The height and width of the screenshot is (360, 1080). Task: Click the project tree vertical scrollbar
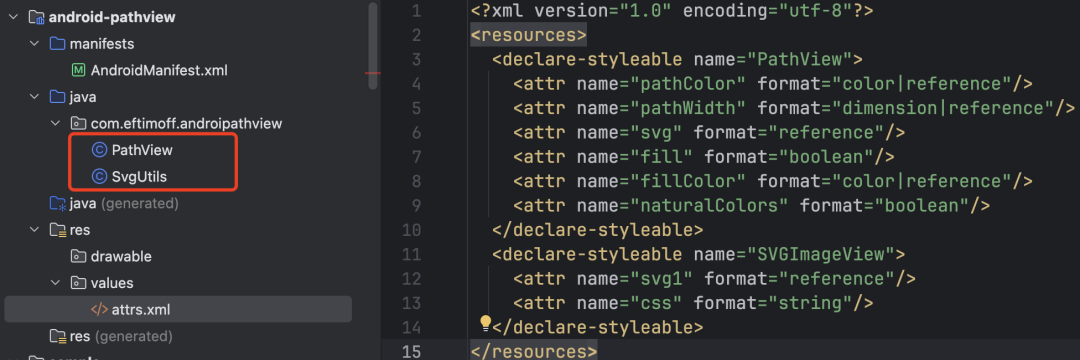coord(373,45)
